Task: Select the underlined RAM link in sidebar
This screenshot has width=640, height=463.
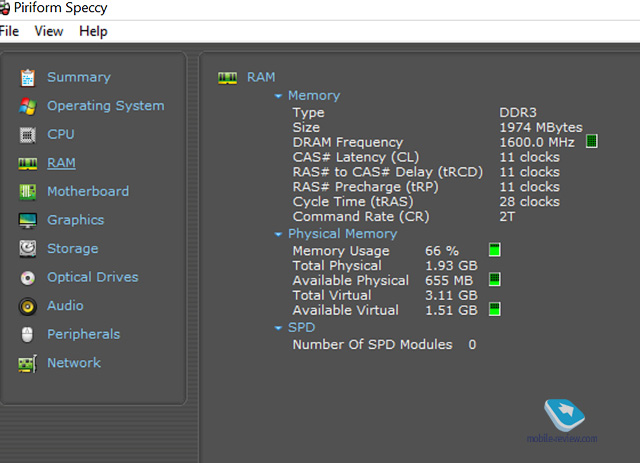Action: (61, 163)
